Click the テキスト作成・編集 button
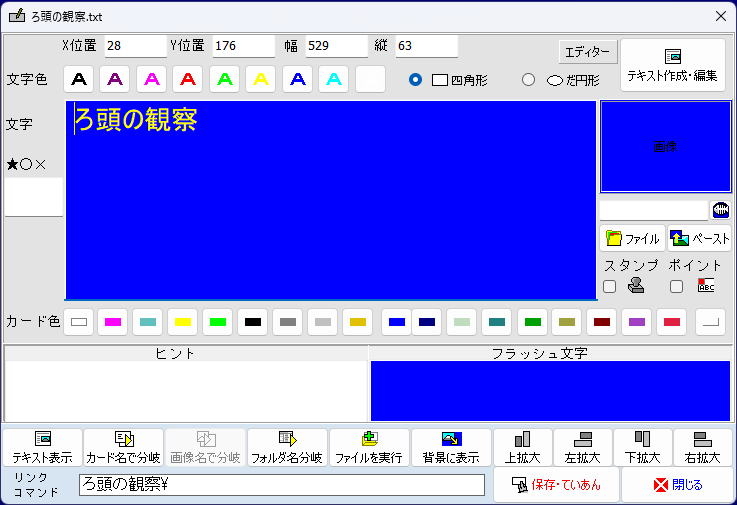The height and width of the screenshot is (505, 737). point(672,65)
